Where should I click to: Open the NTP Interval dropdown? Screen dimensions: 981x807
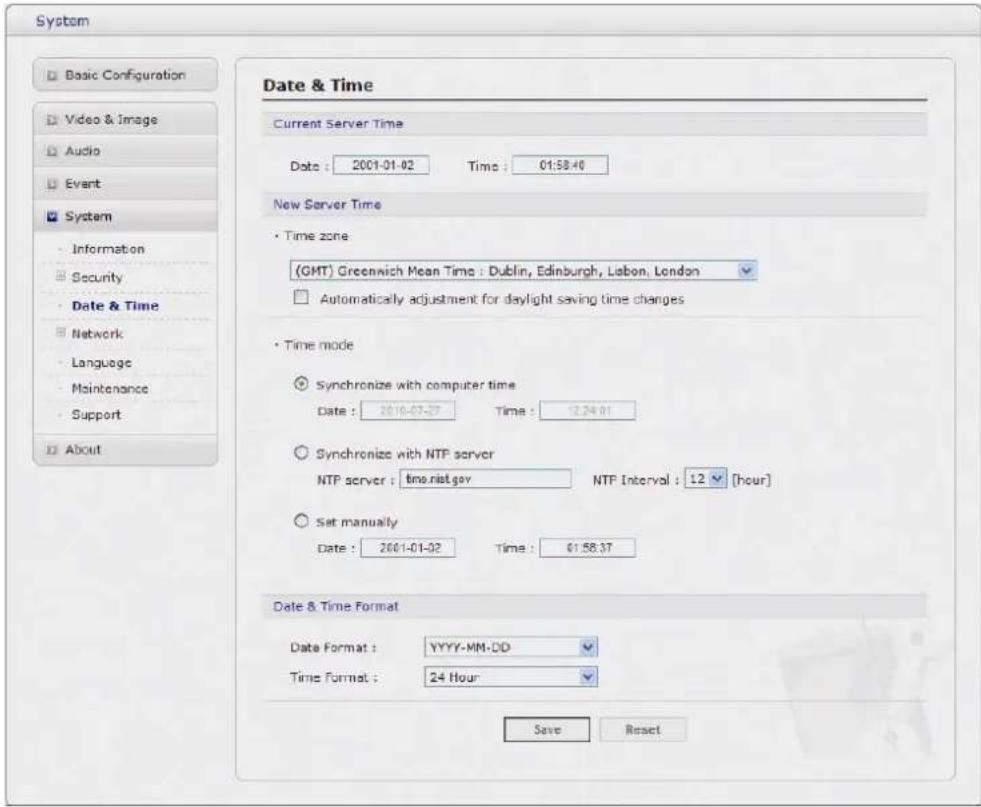(x=706, y=479)
